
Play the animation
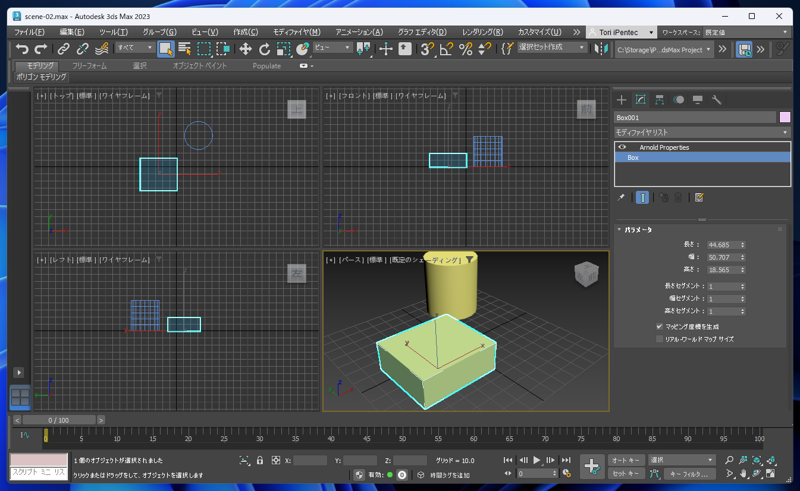click(536, 460)
